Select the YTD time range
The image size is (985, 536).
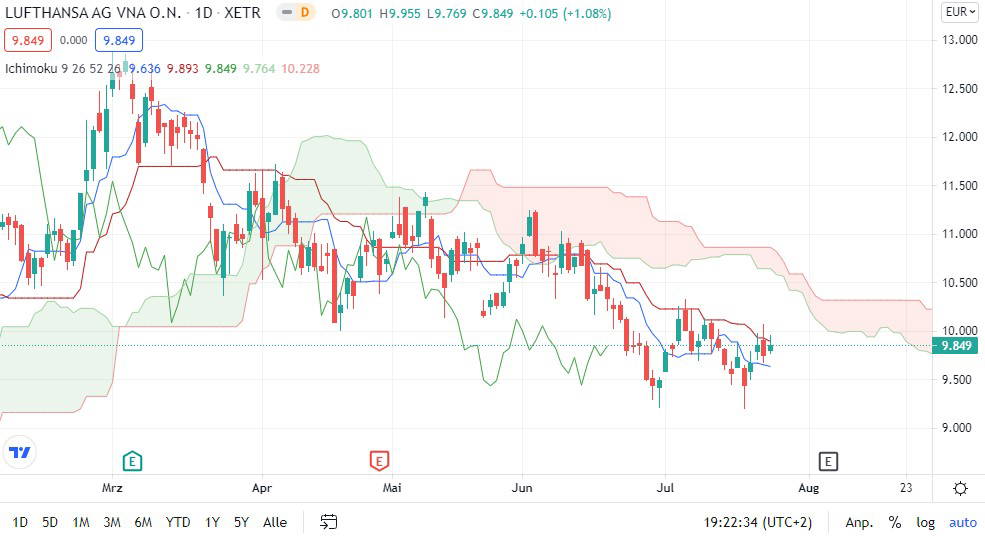tap(178, 522)
